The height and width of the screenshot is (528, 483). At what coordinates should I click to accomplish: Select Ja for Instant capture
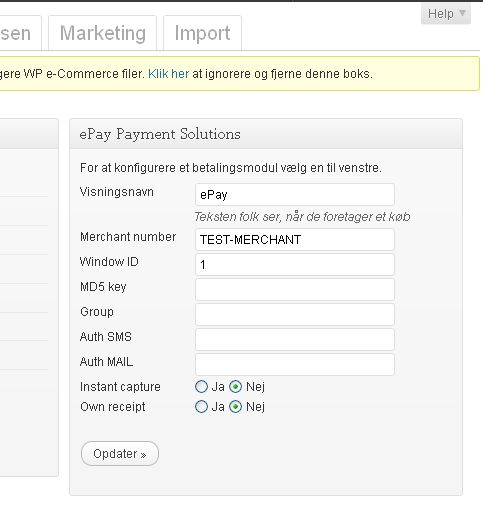coord(201,387)
